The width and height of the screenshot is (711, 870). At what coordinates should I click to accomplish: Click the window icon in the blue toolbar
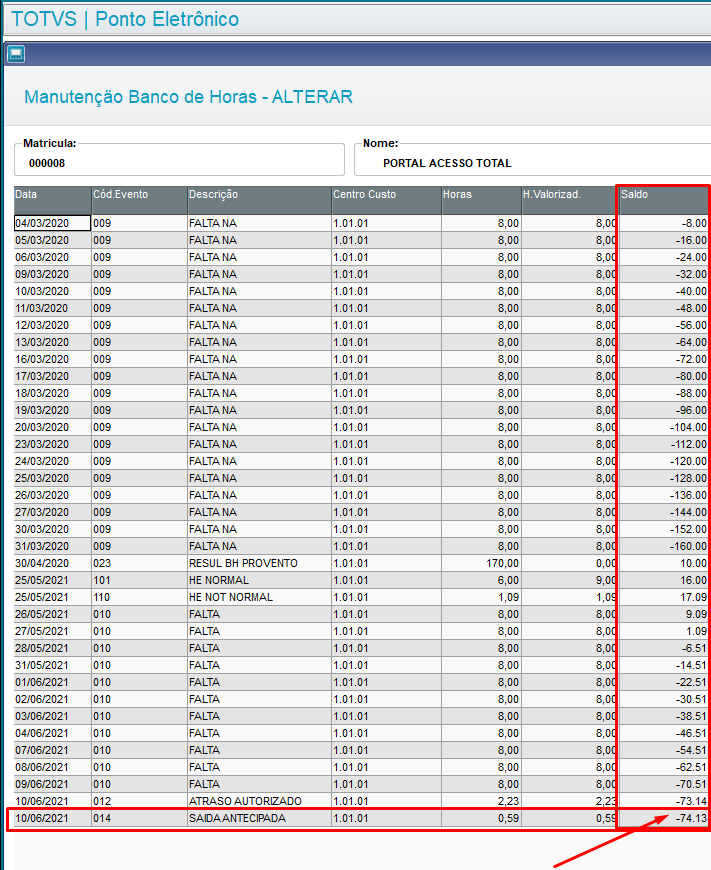pos(16,54)
